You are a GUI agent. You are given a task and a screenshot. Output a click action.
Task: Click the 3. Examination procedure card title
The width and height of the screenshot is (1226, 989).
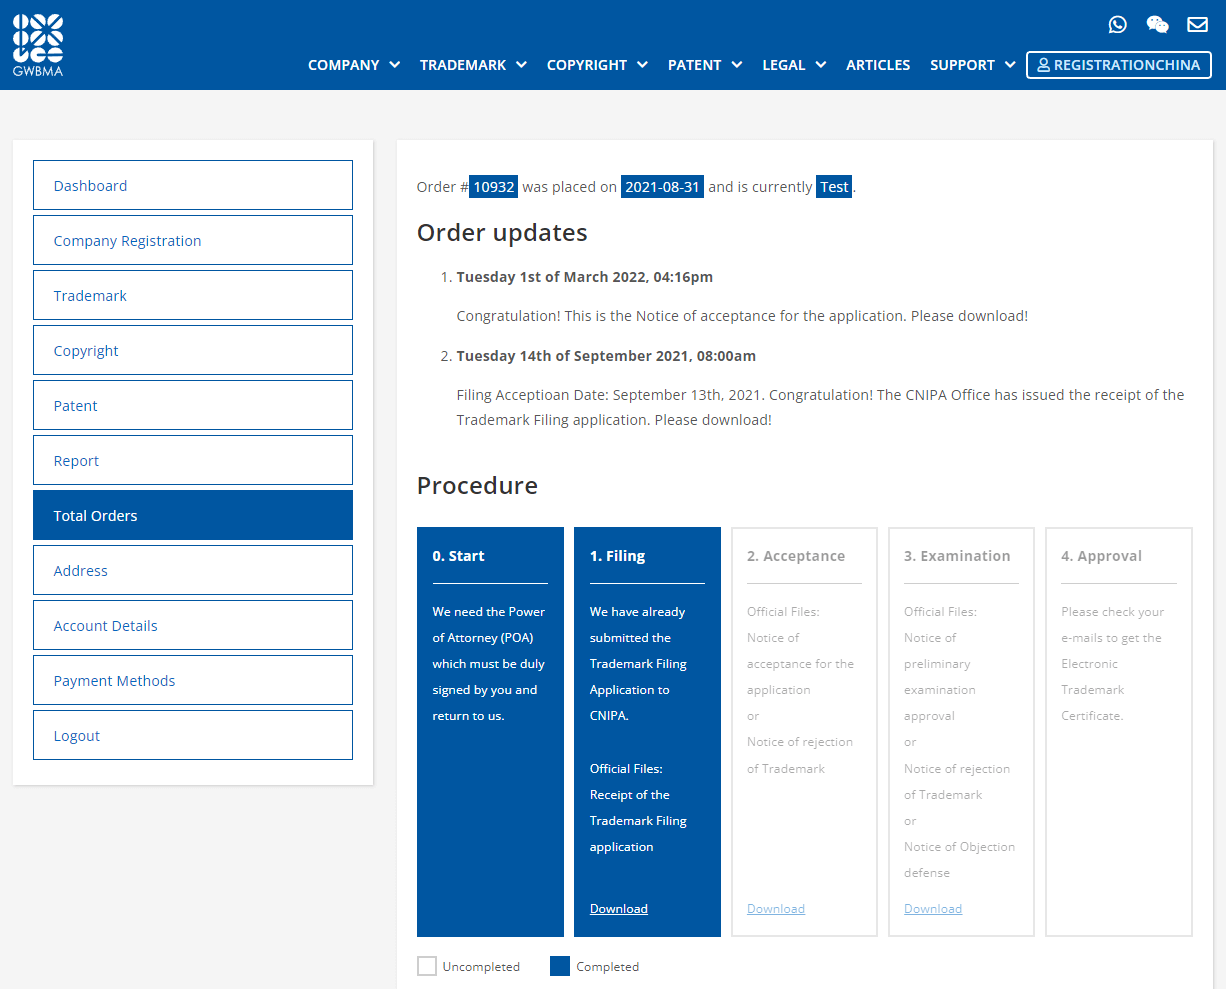pyautogui.click(x=957, y=556)
